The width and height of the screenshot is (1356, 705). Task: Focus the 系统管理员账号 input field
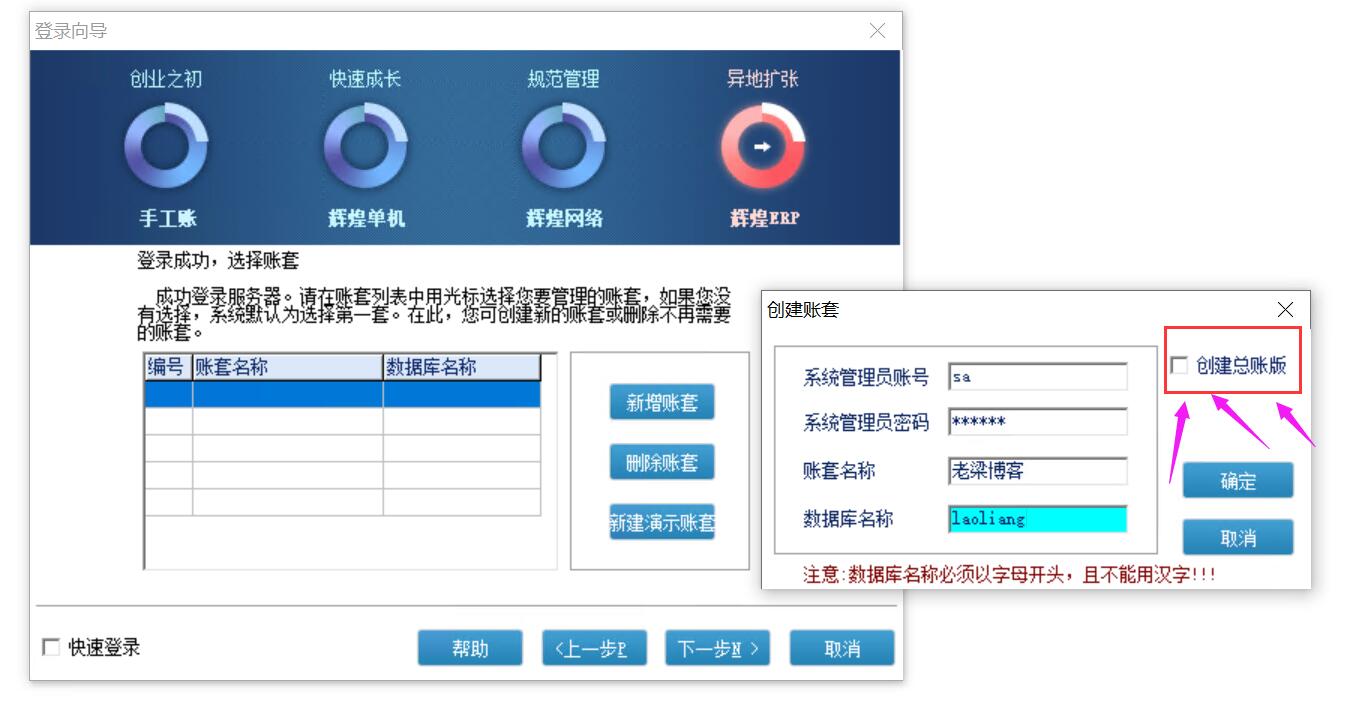click(1037, 377)
